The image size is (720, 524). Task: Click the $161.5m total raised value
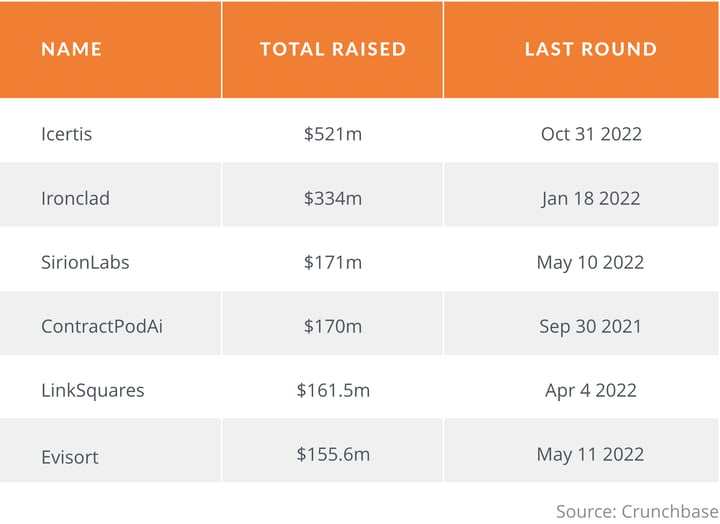pyautogui.click(x=333, y=390)
